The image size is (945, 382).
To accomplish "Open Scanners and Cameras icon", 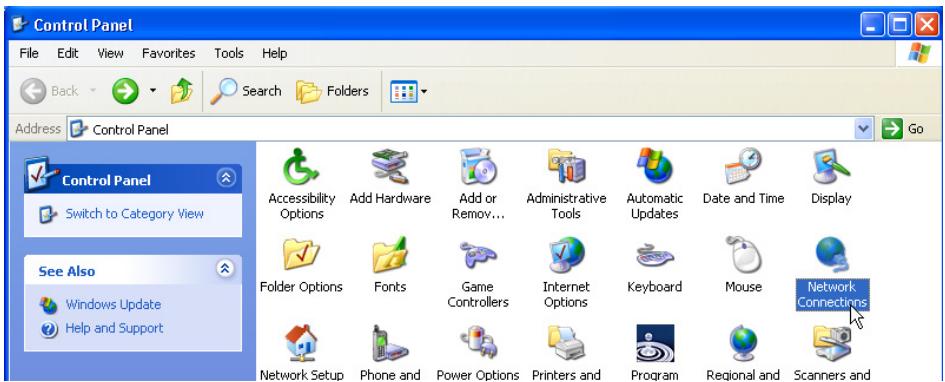I will tap(831, 343).
